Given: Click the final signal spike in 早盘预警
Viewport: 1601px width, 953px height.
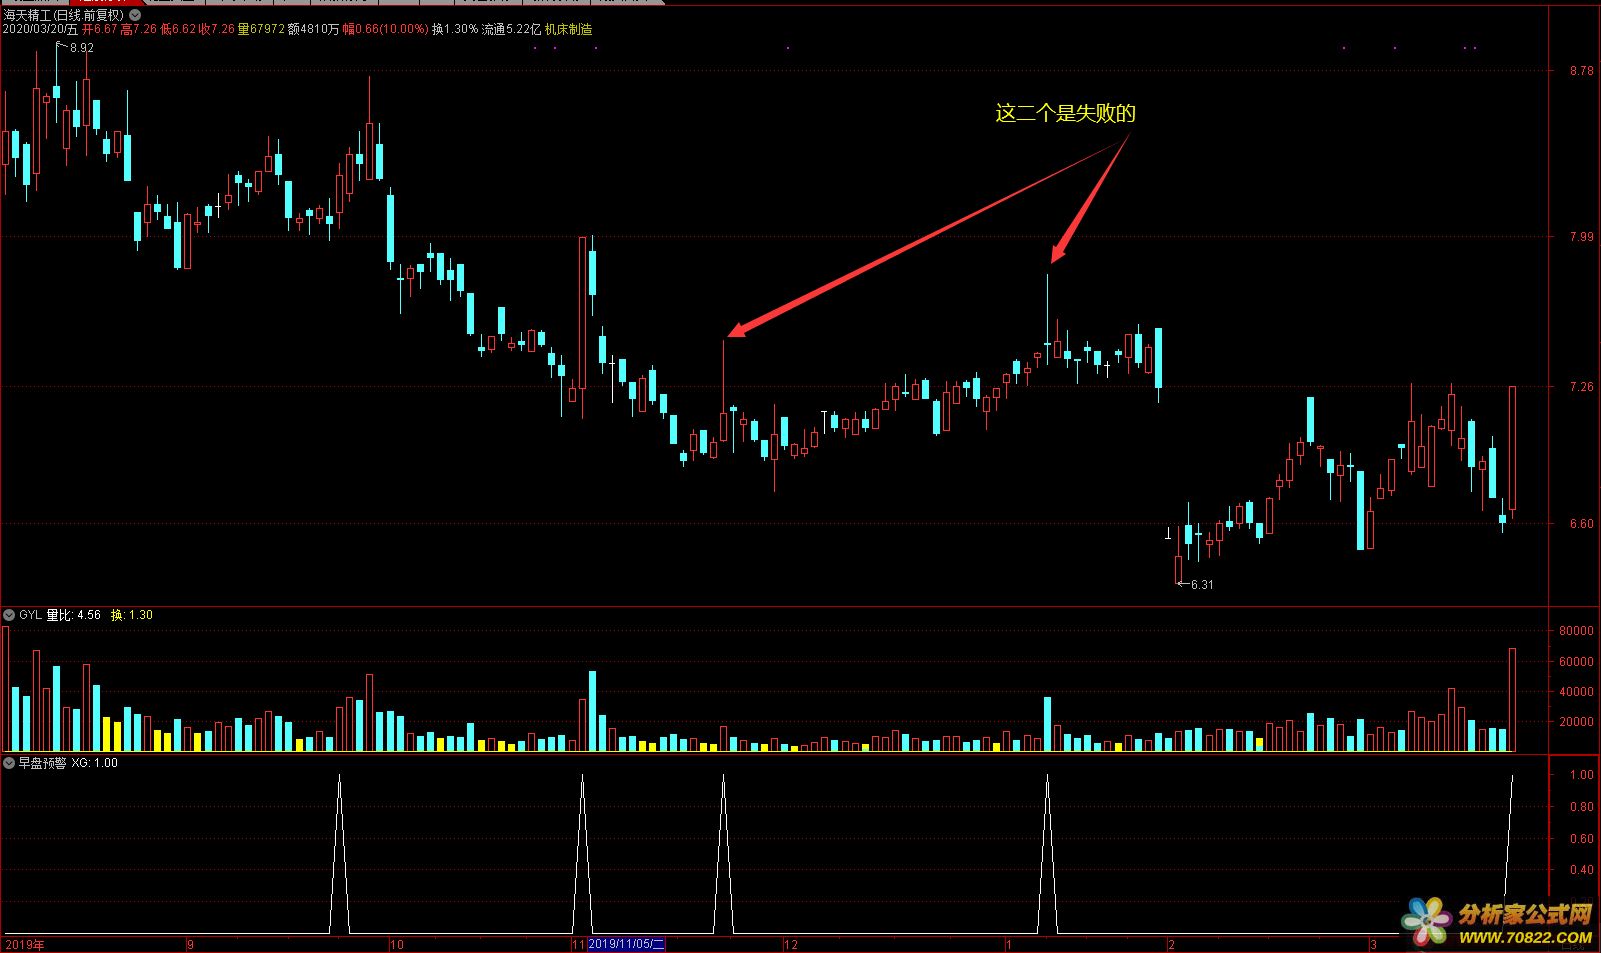Looking at the screenshot, I should point(1512,776).
